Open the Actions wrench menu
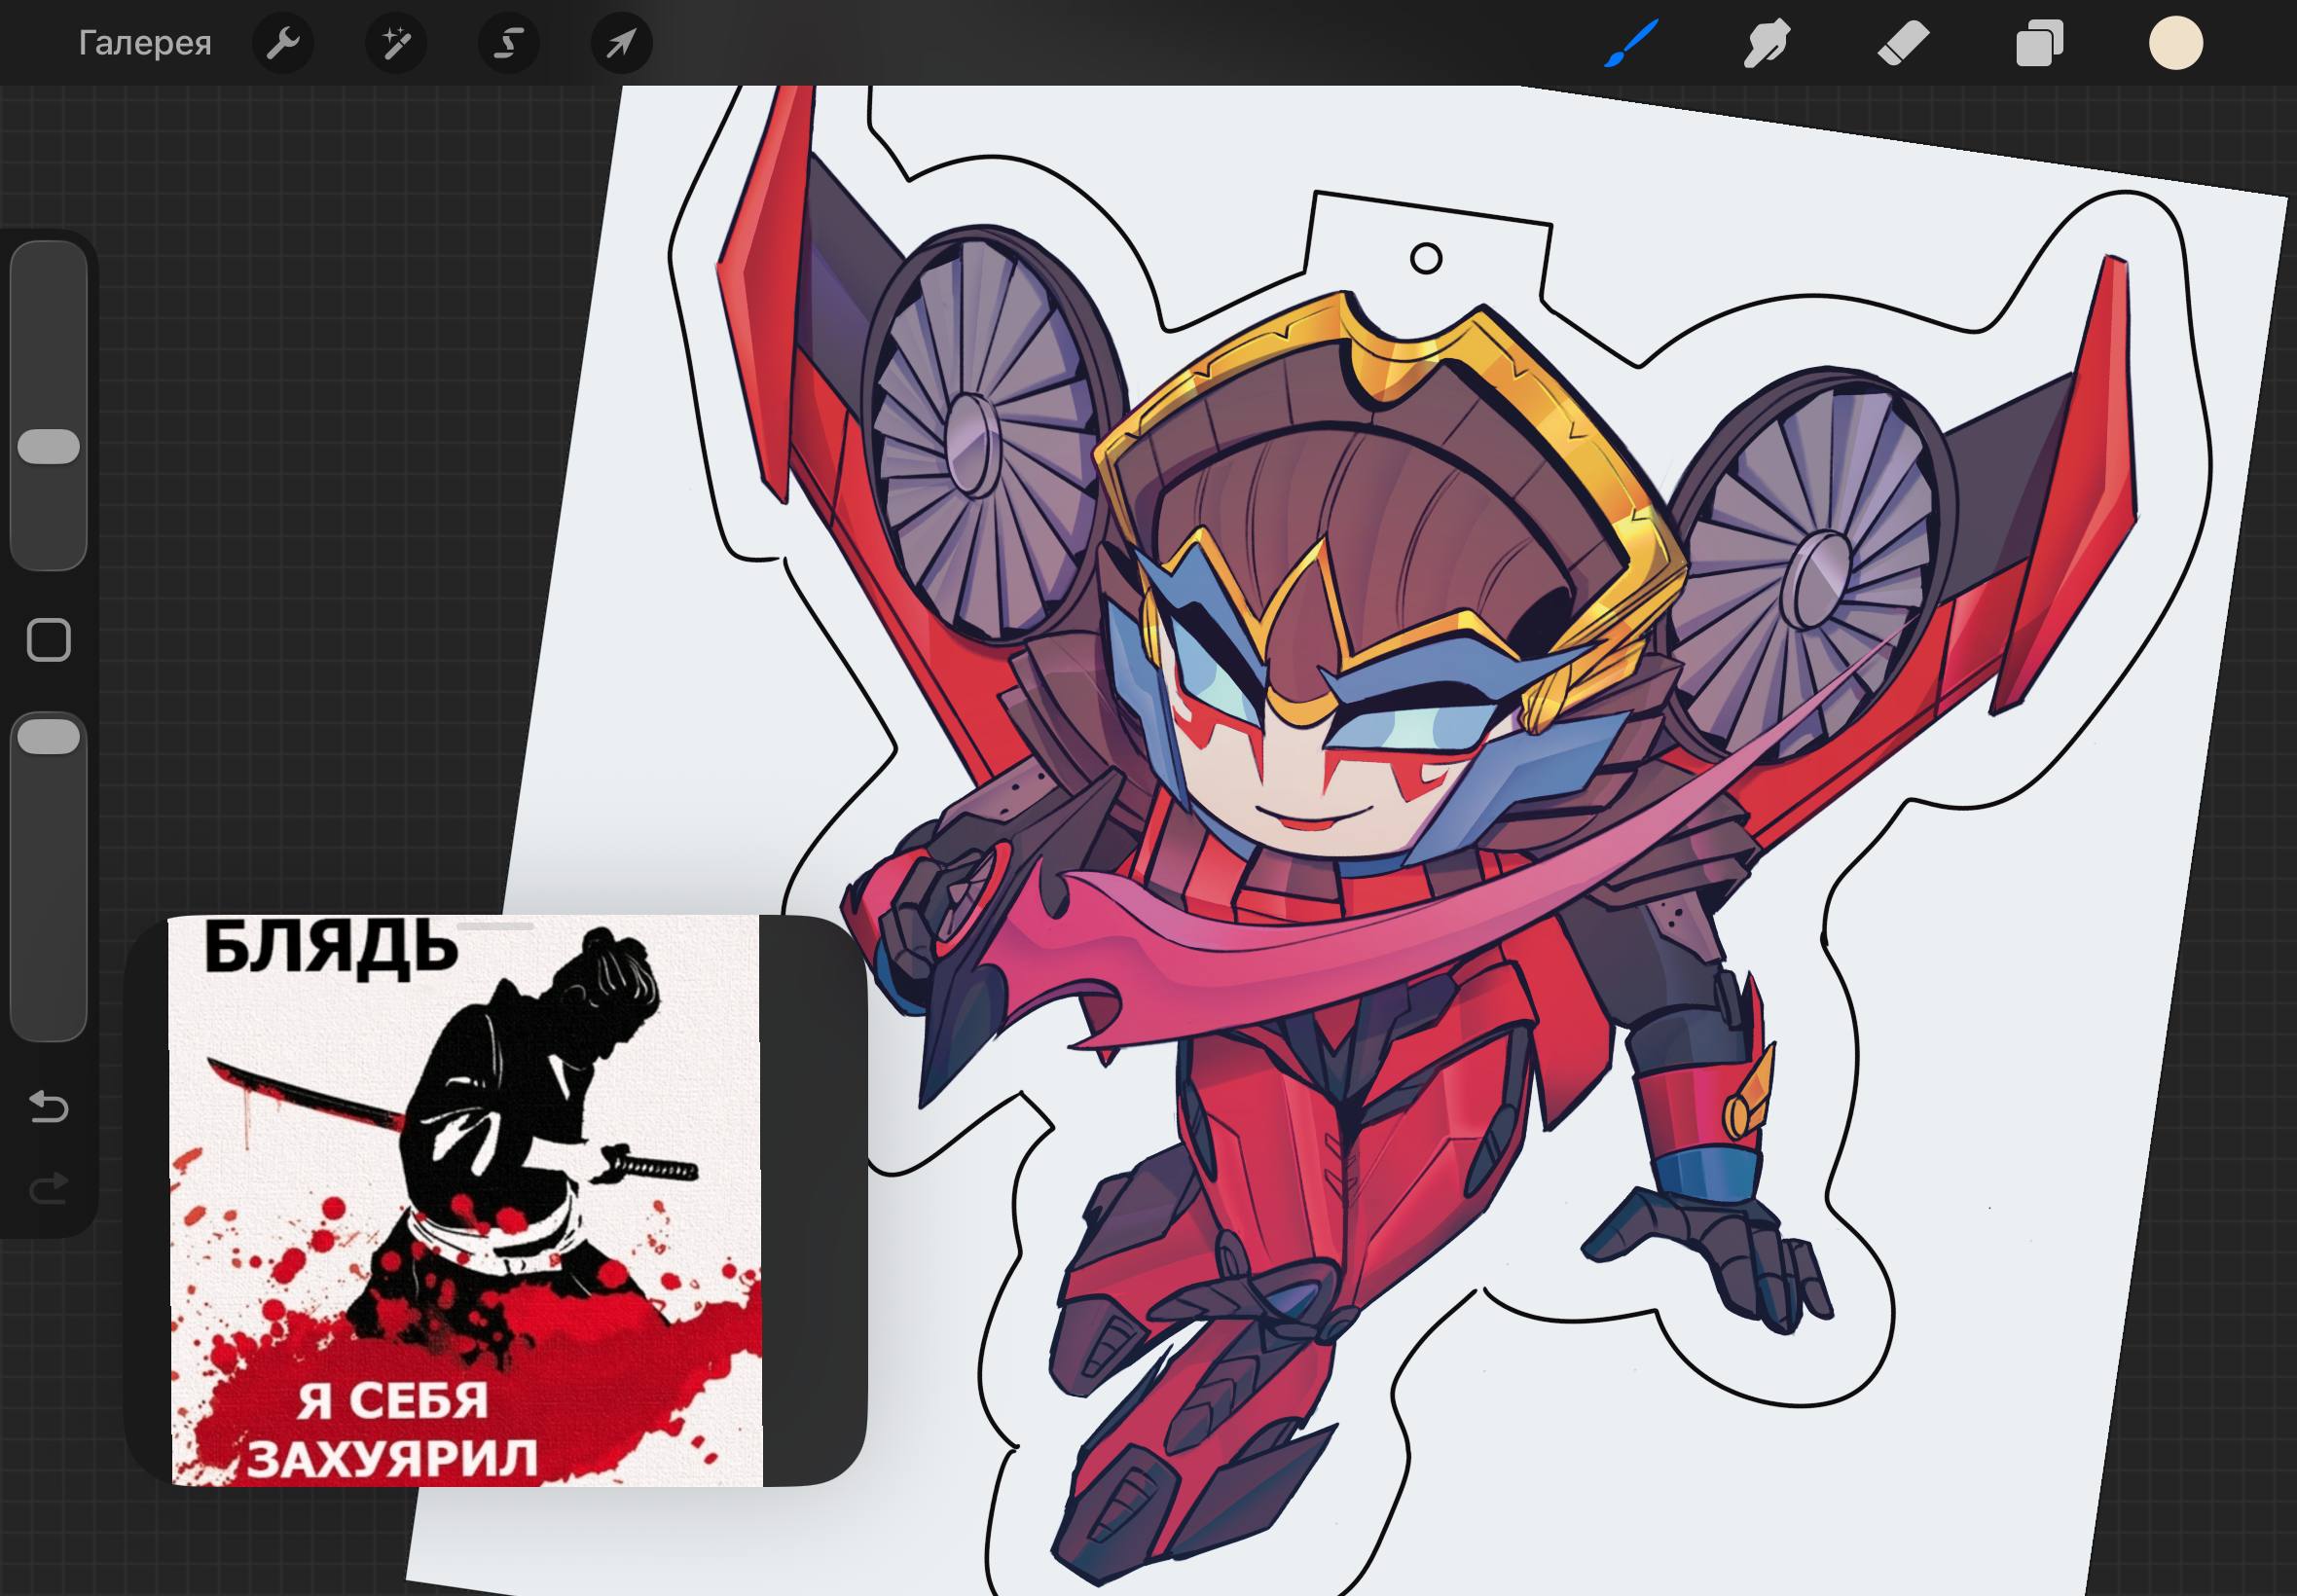Screen dimensions: 2297x1596 (x=283, y=43)
